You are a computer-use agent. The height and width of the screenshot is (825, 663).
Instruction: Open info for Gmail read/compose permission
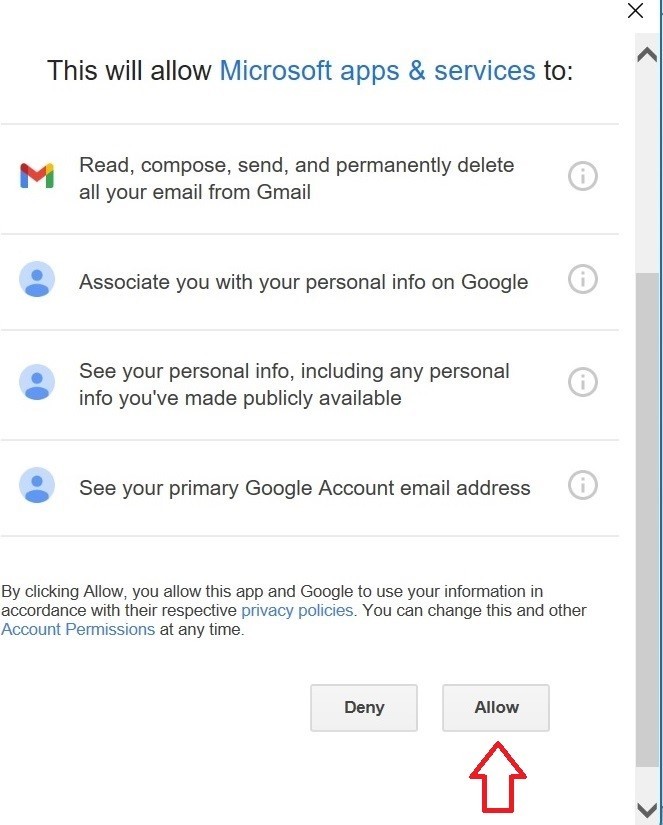tap(582, 176)
